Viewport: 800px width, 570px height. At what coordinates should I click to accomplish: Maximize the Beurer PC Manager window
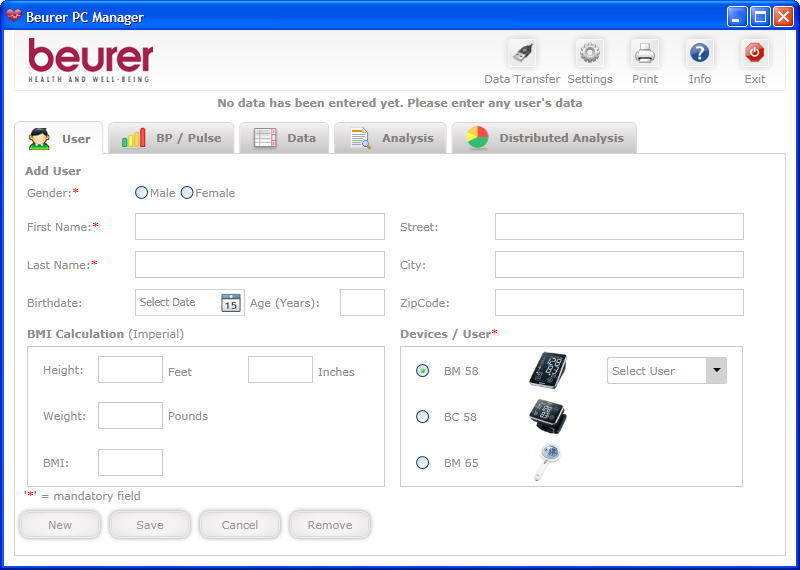click(x=760, y=16)
